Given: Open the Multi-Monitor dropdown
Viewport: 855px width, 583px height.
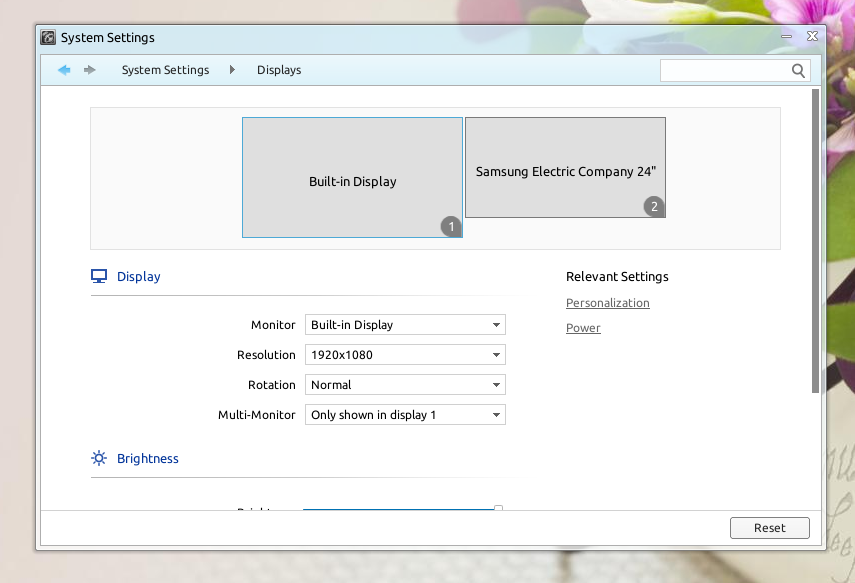Looking at the screenshot, I should (x=404, y=414).
